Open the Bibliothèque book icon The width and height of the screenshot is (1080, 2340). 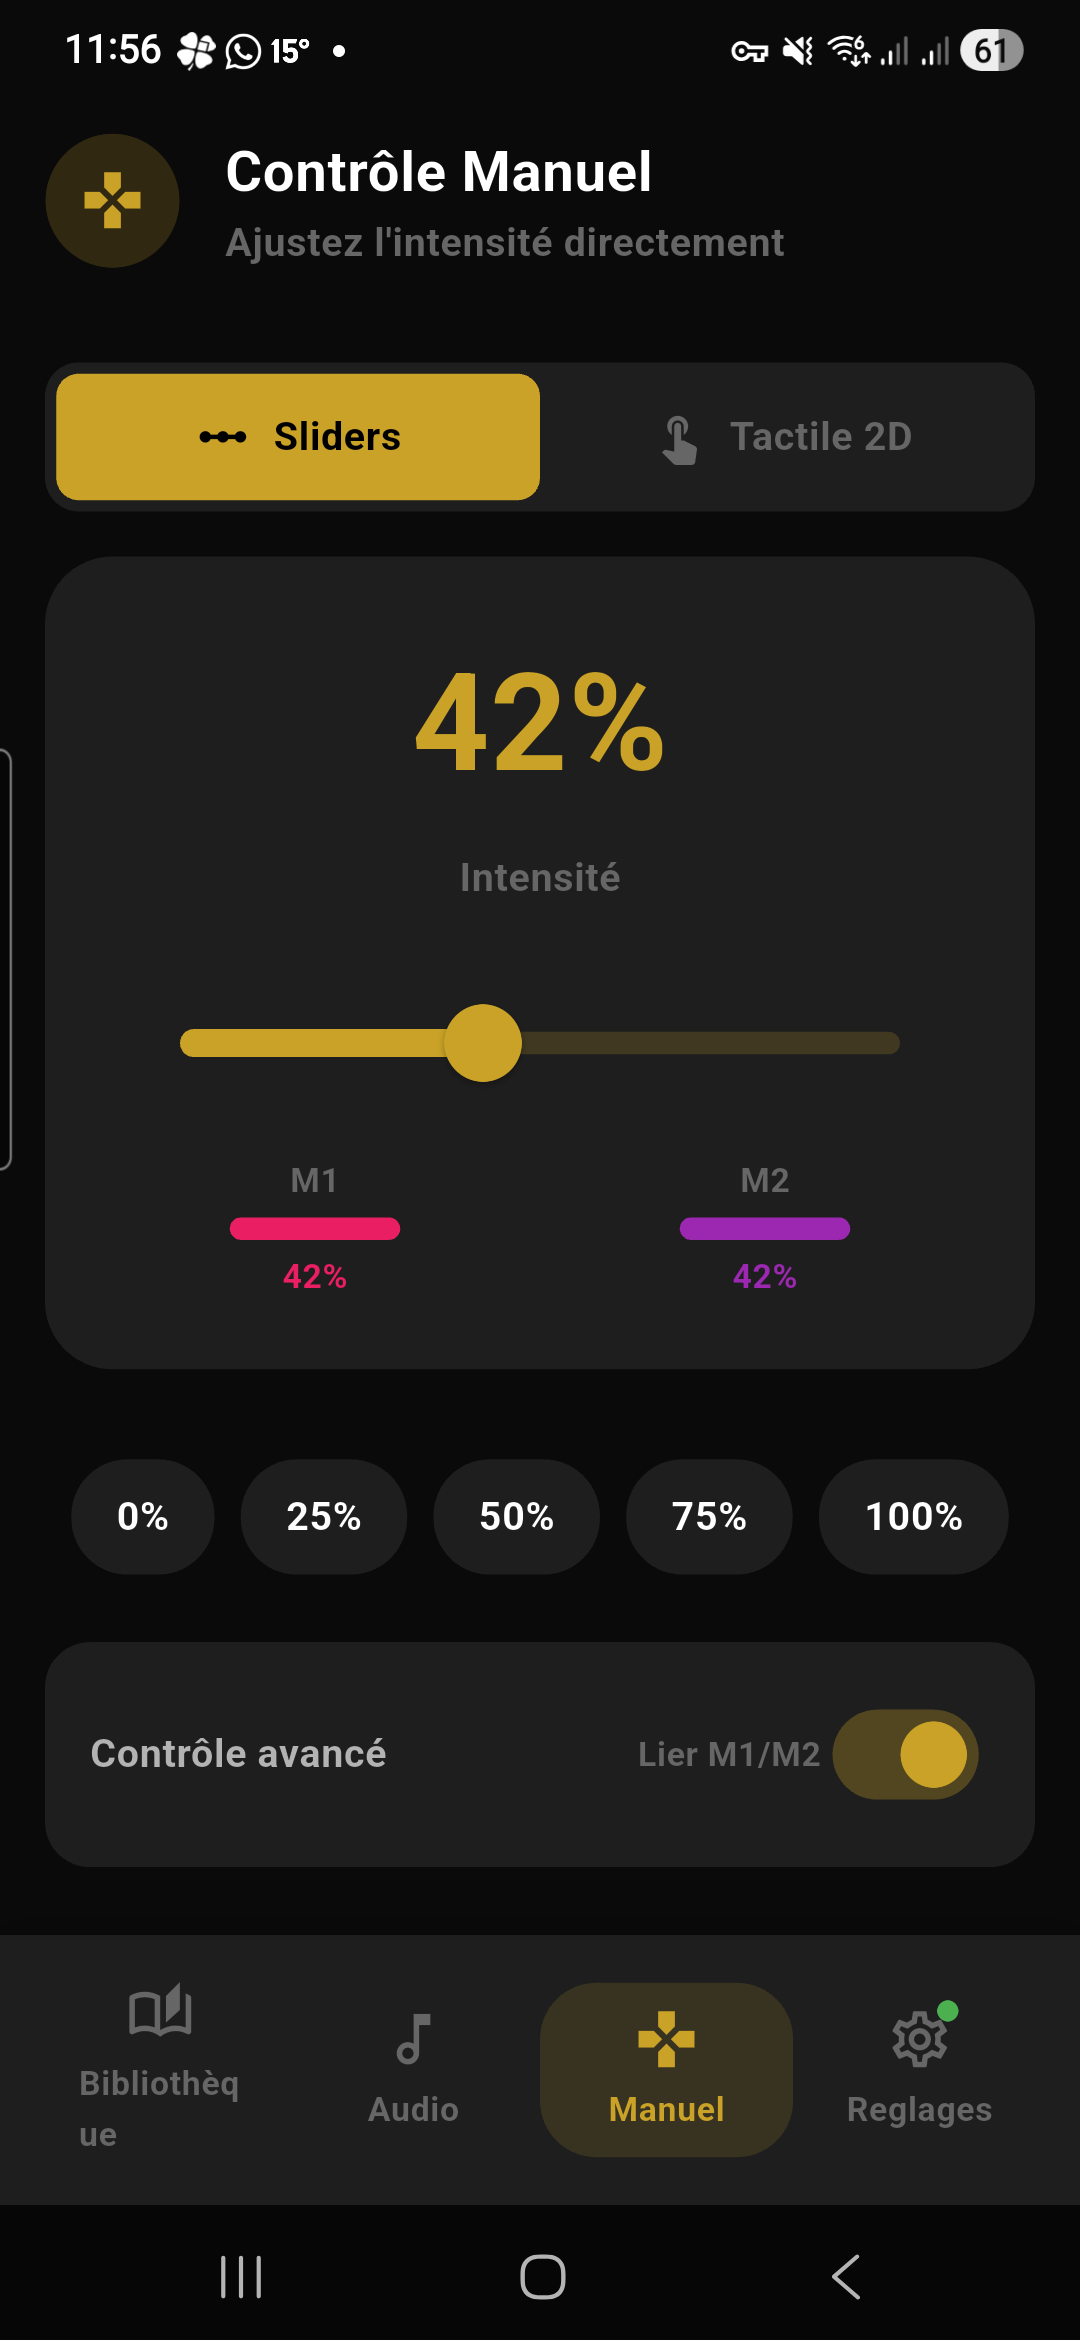click(160, 2010)
